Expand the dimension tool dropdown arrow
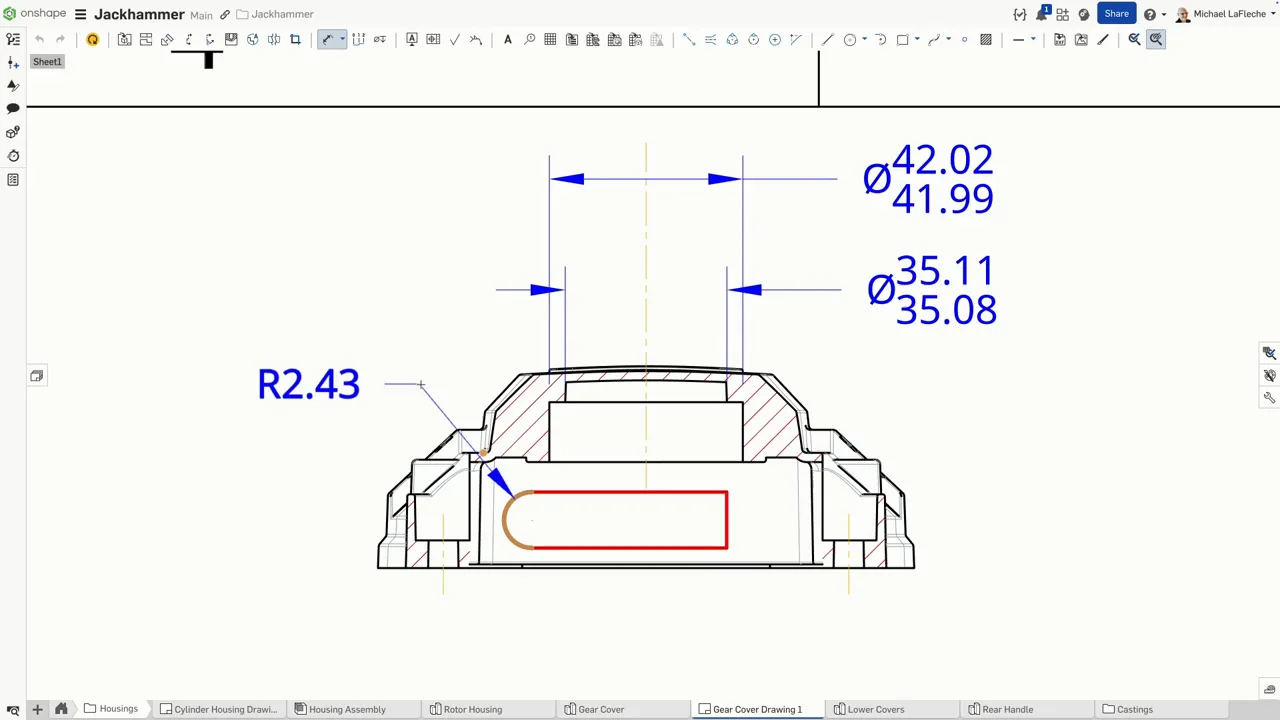 pos(342,40)
